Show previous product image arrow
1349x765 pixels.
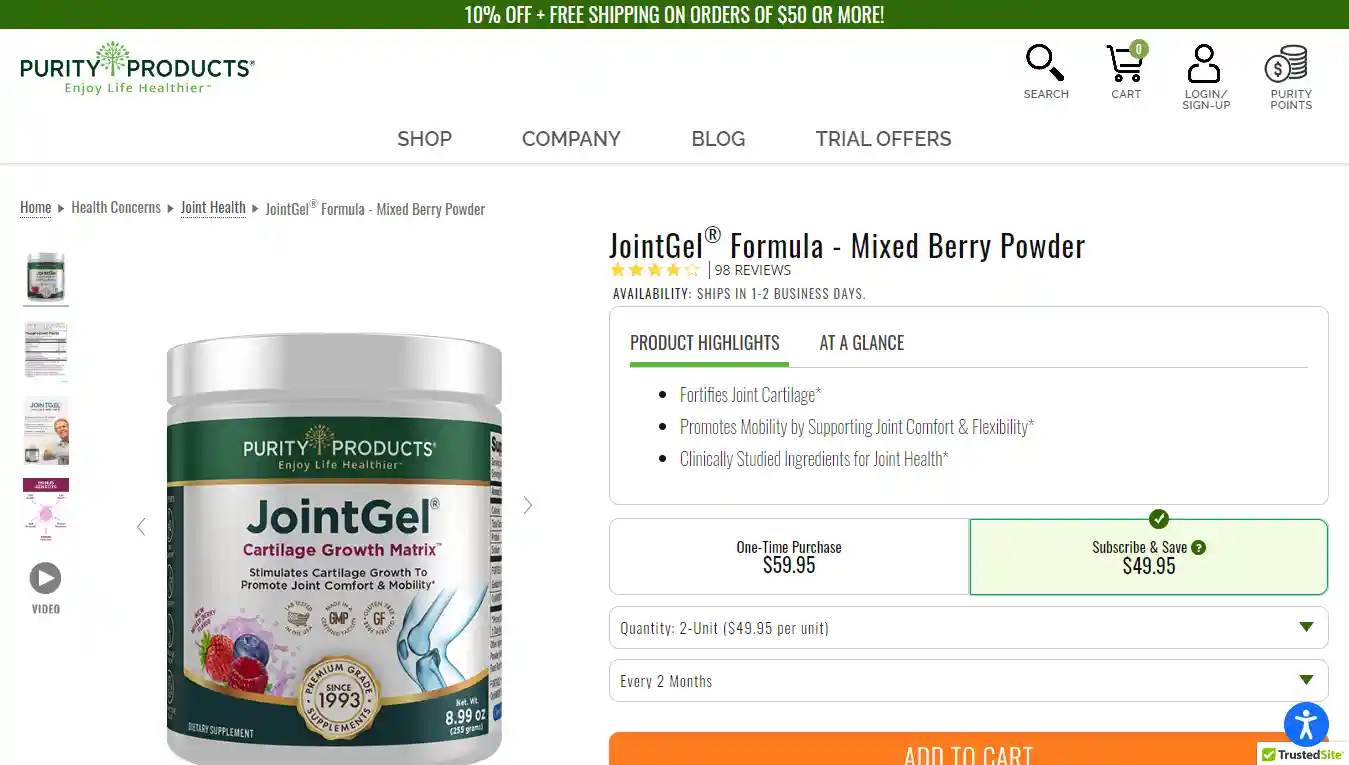tap(141, 526)
